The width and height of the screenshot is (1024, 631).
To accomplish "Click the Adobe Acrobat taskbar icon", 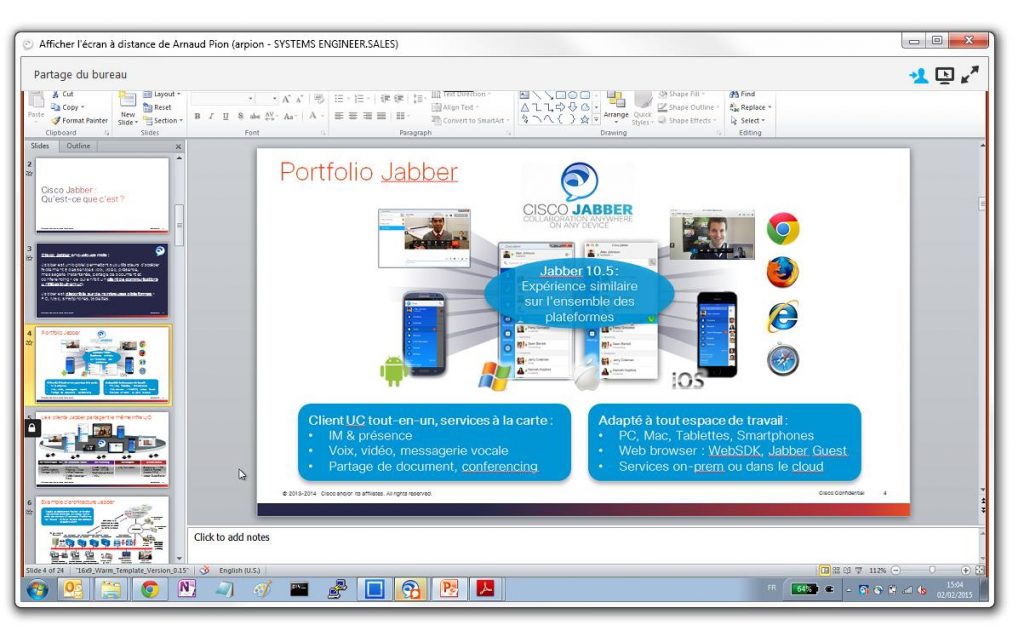I will [x=485, y=589].
